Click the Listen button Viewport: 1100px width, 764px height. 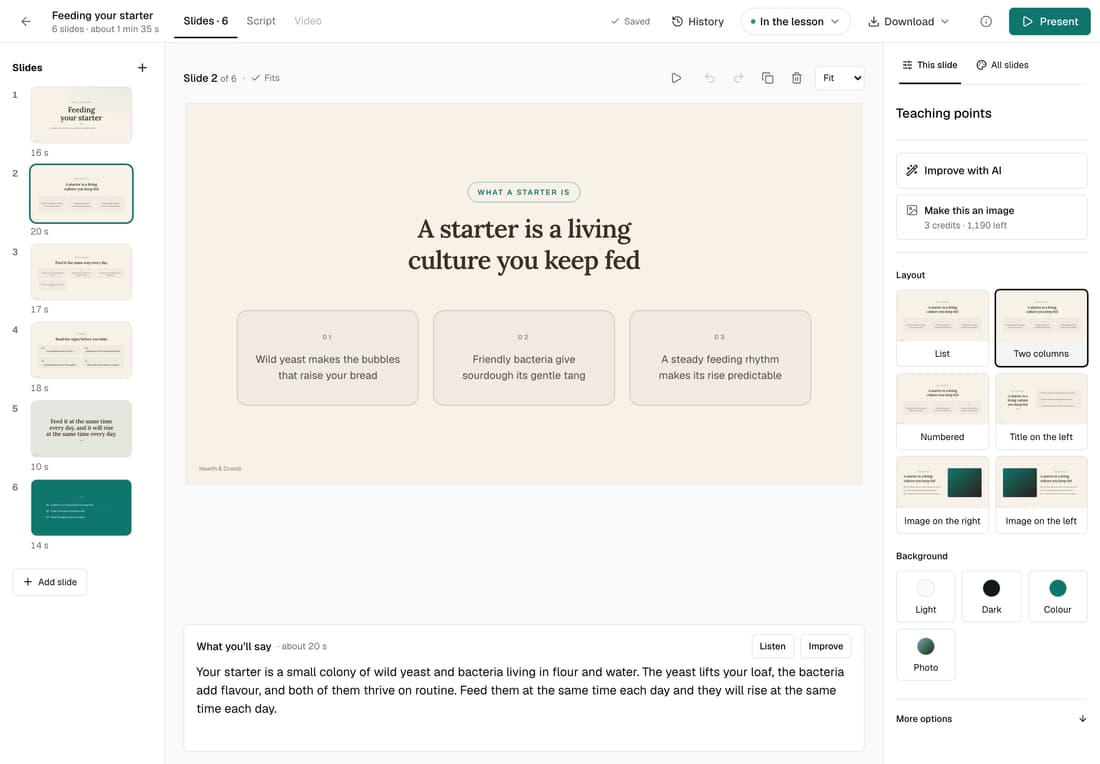tap(772, 646)
